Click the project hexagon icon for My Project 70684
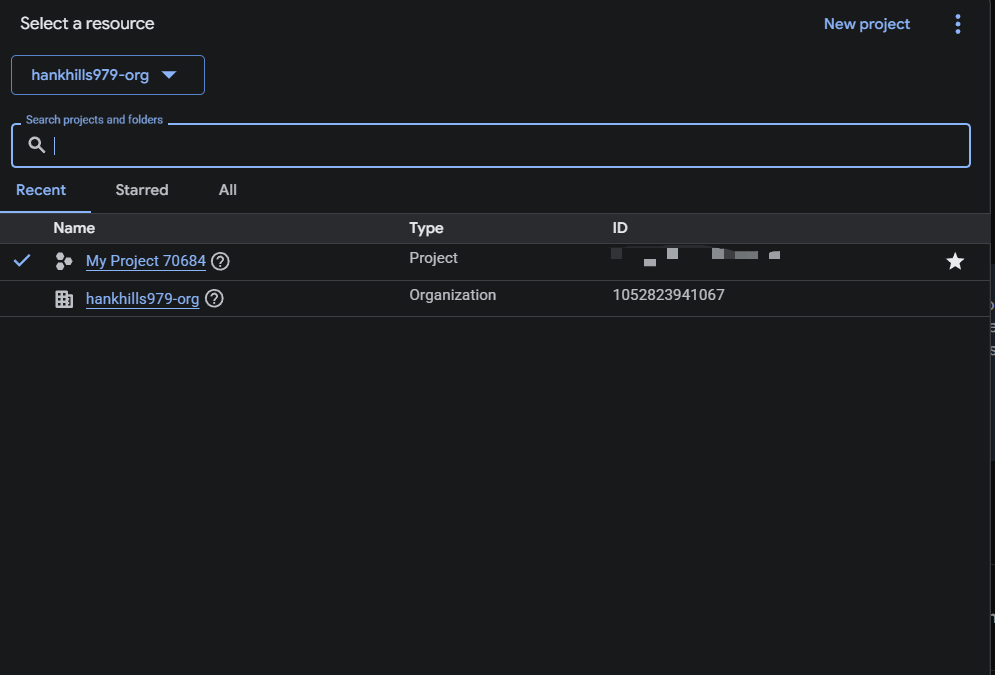This screenshot has height=675, width=995. pyautogui.click(x=63, y=261)
